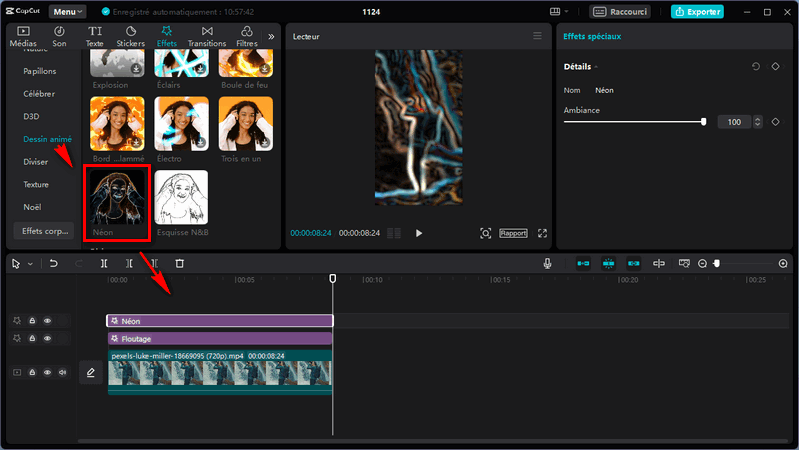The height and width of the screenshot is (450, 799).
Task: Delete left of playhead
Action: [129, 263]
